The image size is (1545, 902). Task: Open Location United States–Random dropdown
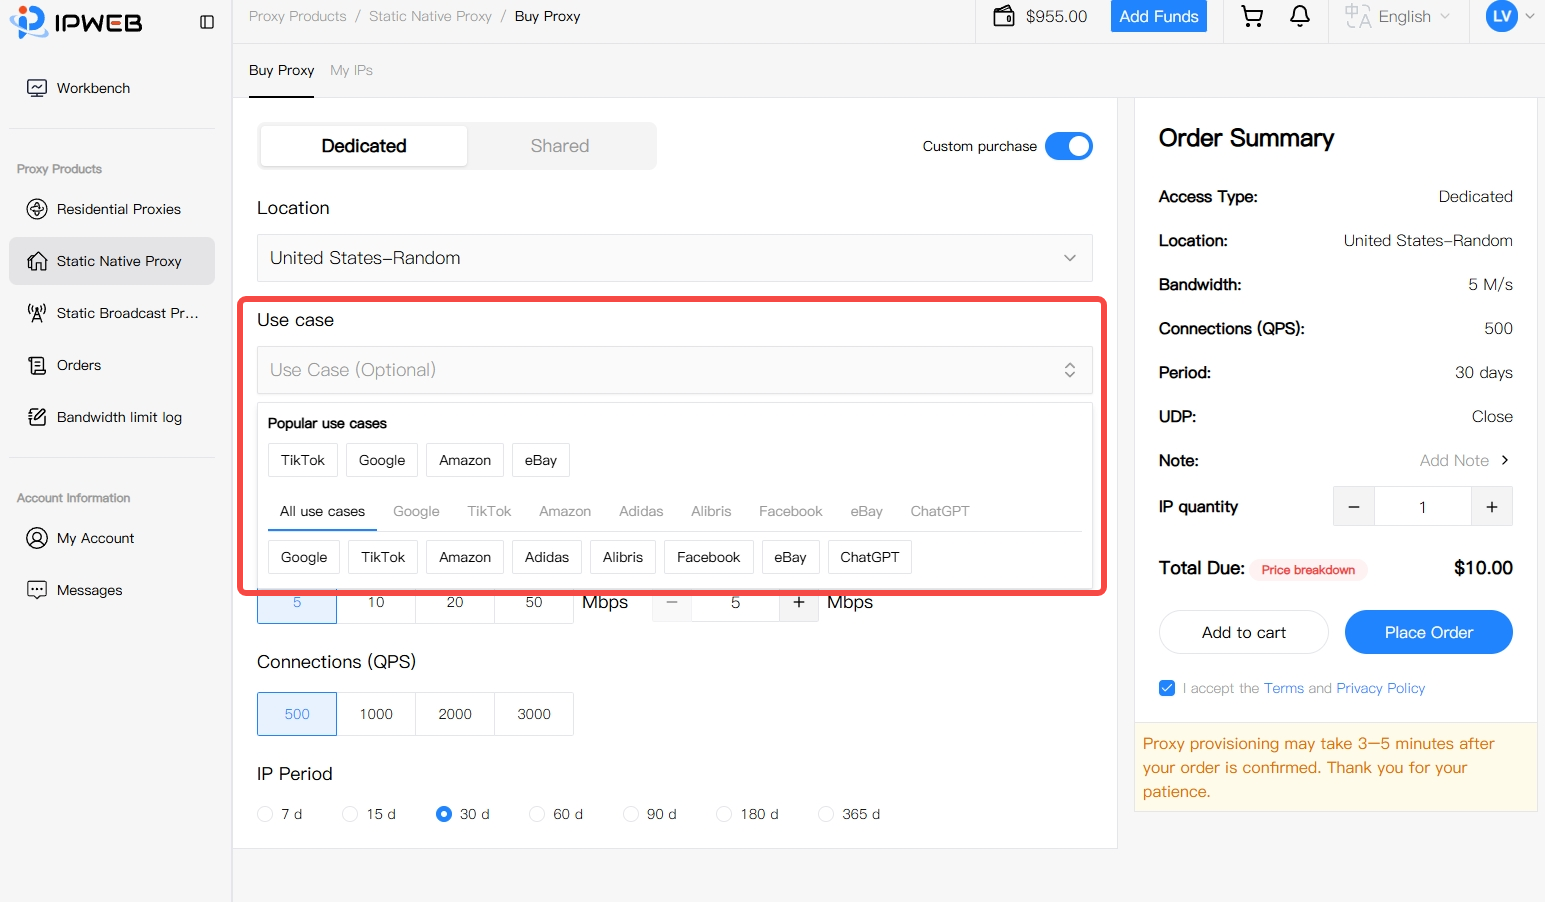point(675,258)
